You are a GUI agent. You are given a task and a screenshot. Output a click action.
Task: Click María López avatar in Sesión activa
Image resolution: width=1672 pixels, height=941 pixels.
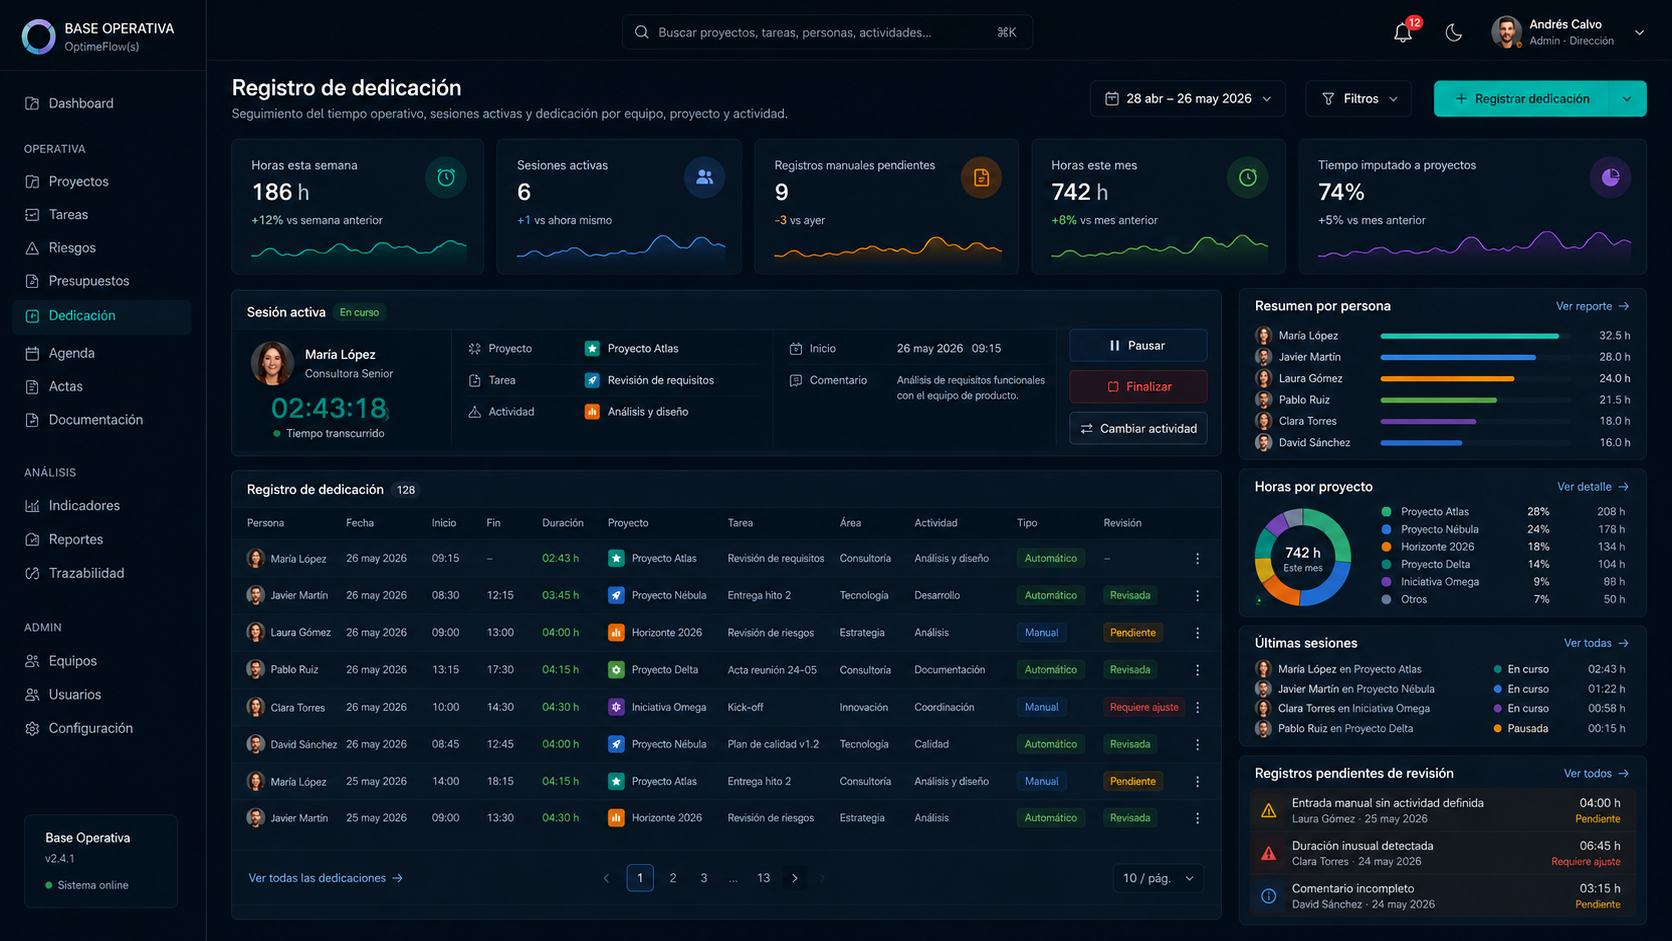(x=272, y=363)
